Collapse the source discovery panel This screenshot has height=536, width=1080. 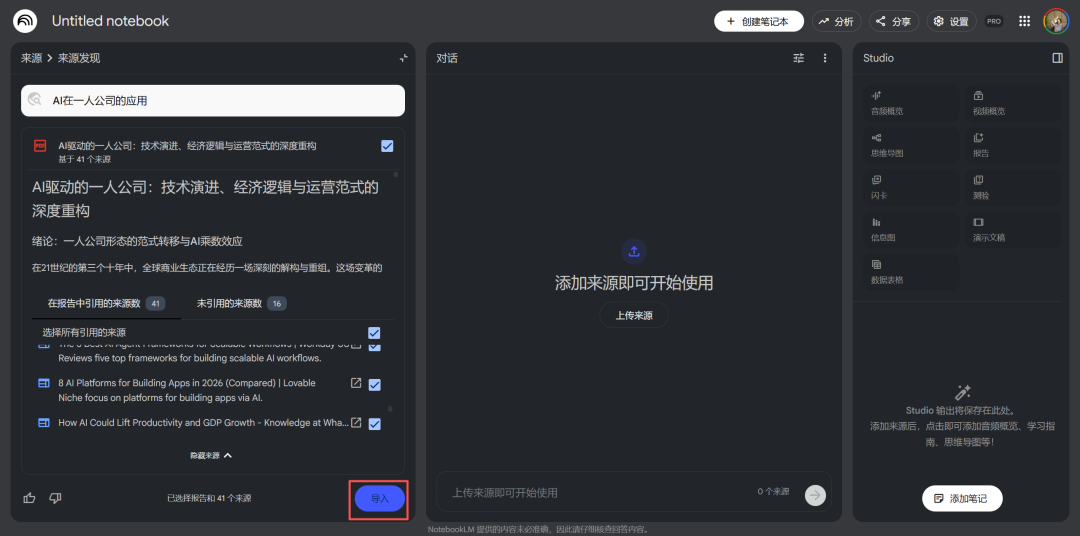click(x=404, y=59)
